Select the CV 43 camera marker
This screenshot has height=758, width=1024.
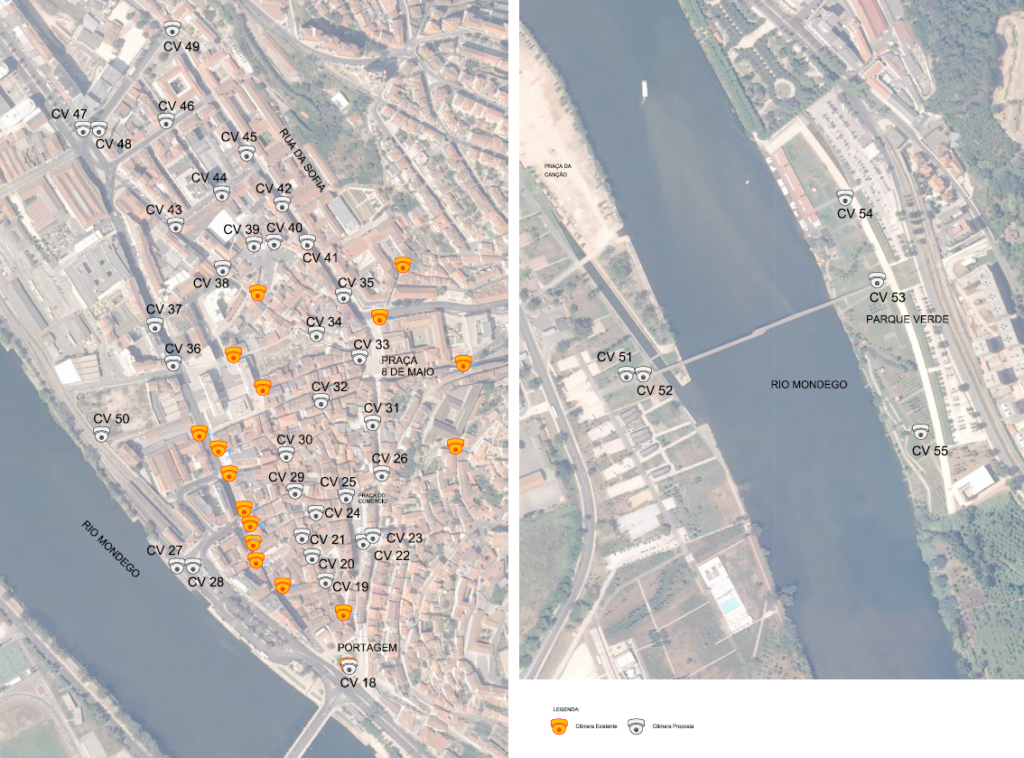(176, 225)
